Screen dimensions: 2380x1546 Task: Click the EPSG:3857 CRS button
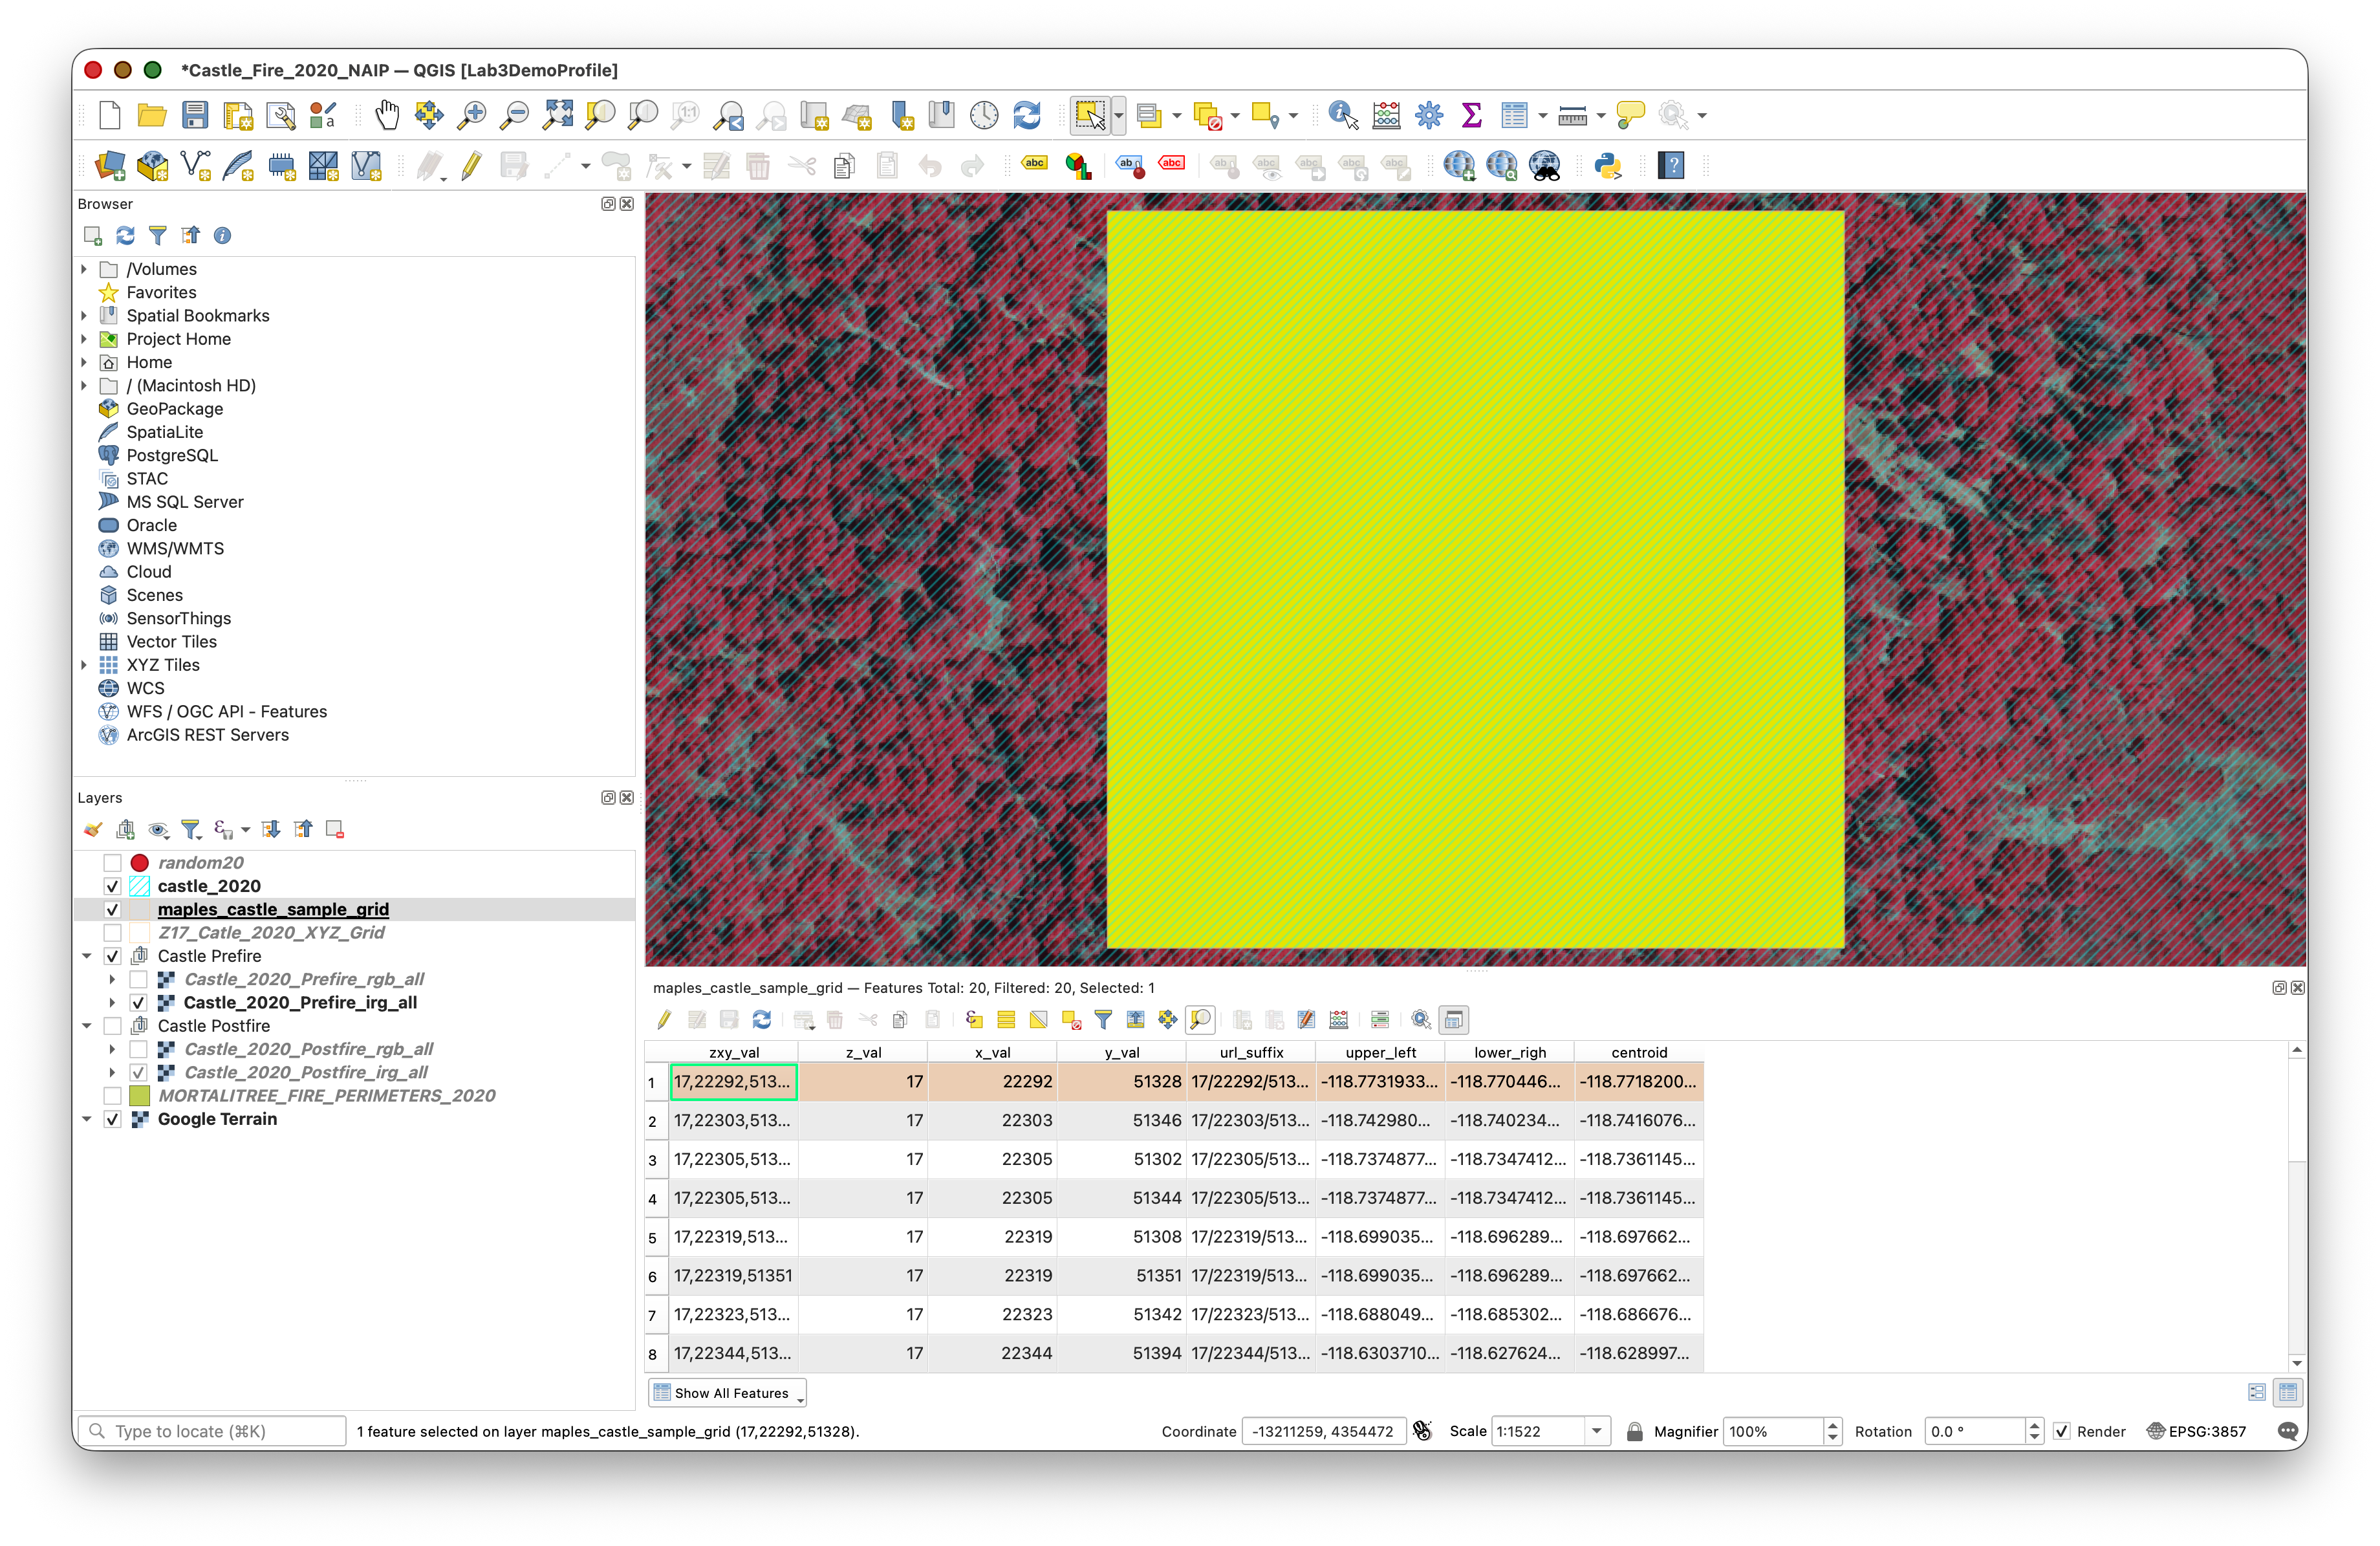click(x=2196, y=1431)
